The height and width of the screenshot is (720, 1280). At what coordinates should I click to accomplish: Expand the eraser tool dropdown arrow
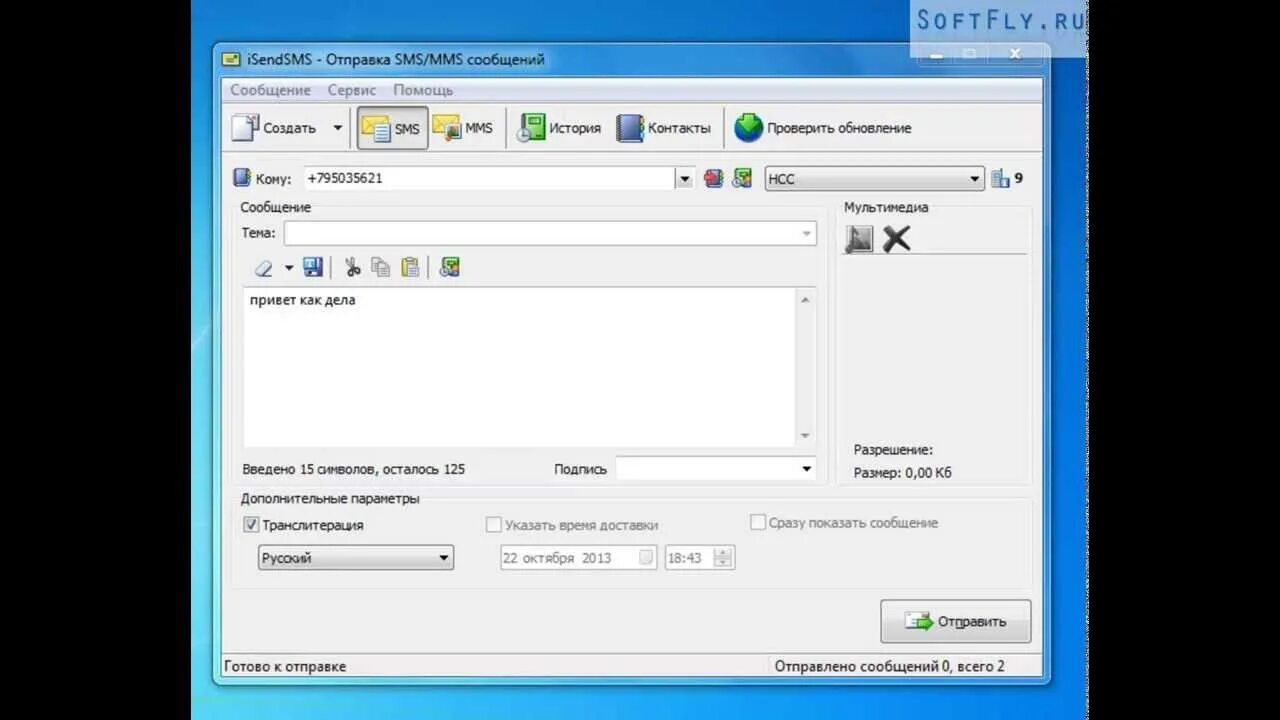(x=289, y=267)
